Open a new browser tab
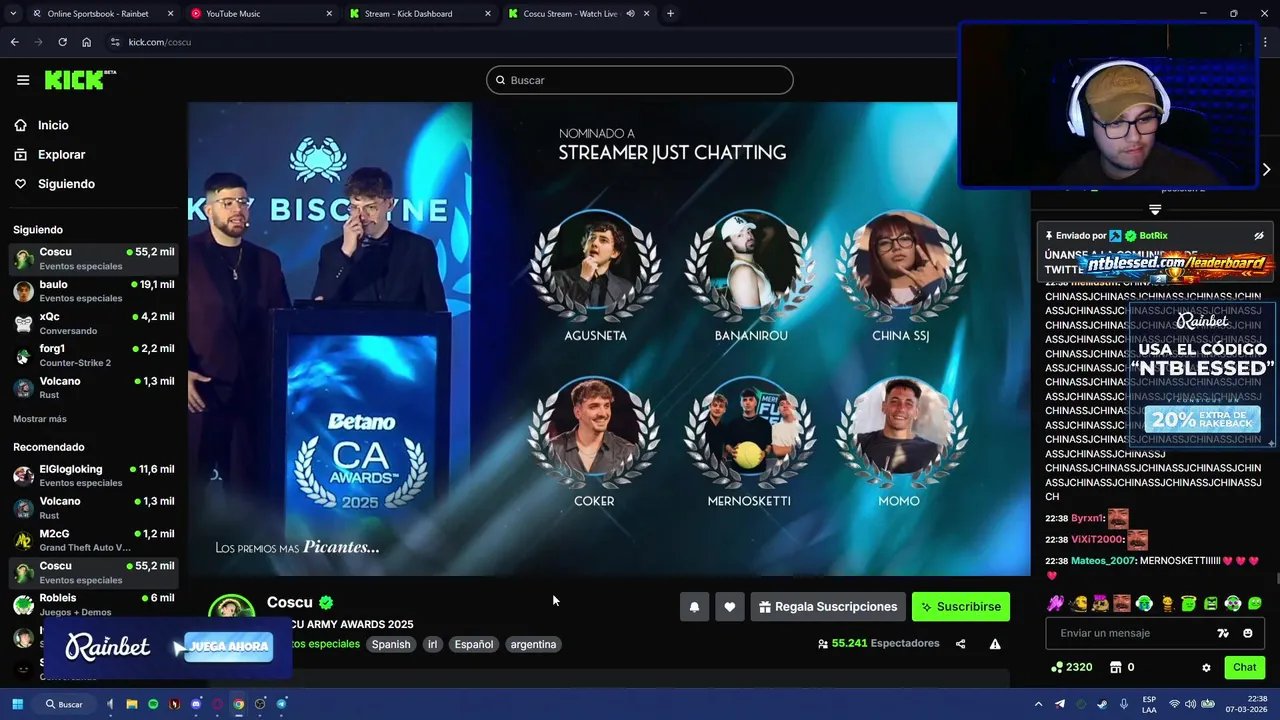The width and height of the screenshot is (1280, 720). click(670, 14)
